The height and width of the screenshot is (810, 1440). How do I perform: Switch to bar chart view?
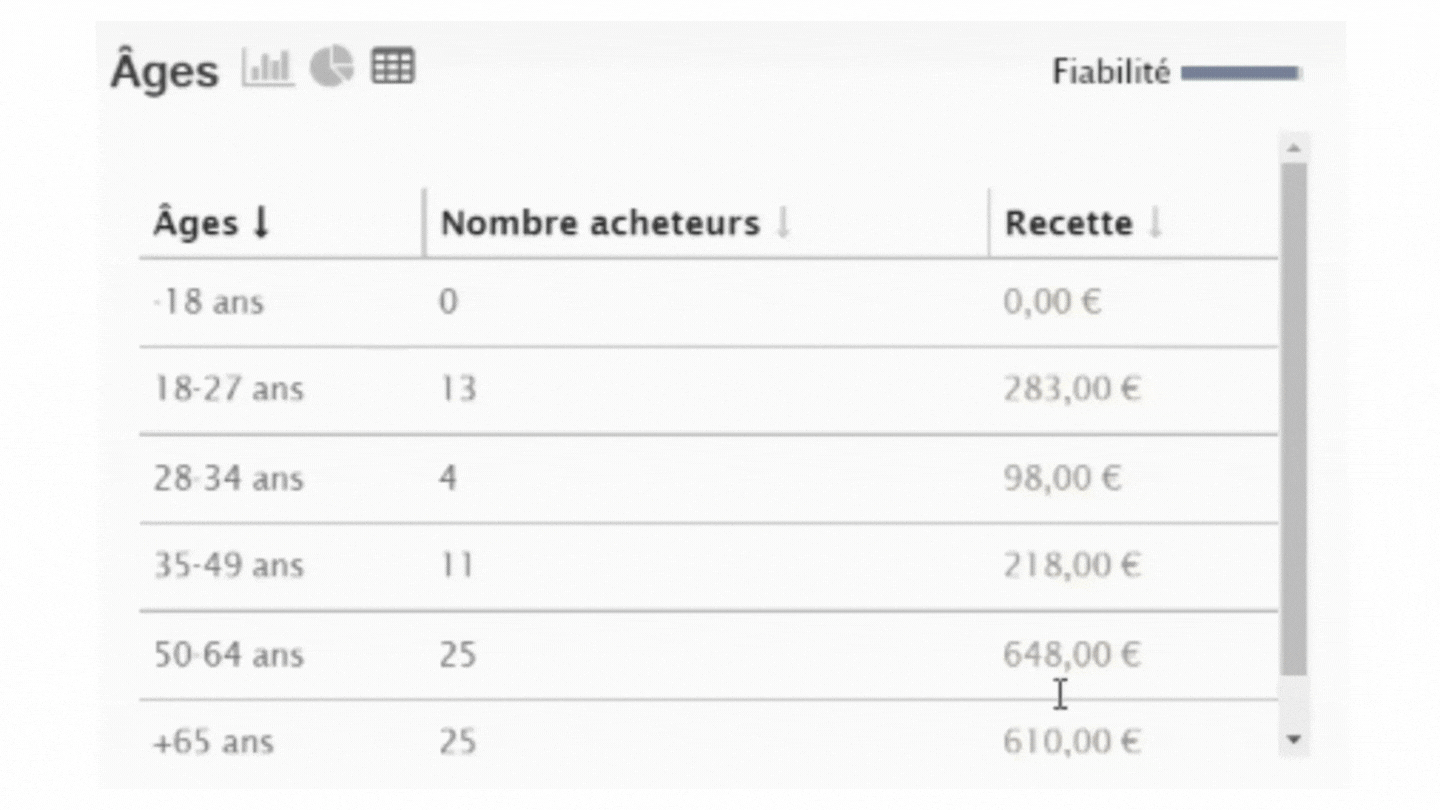(267, 68)
